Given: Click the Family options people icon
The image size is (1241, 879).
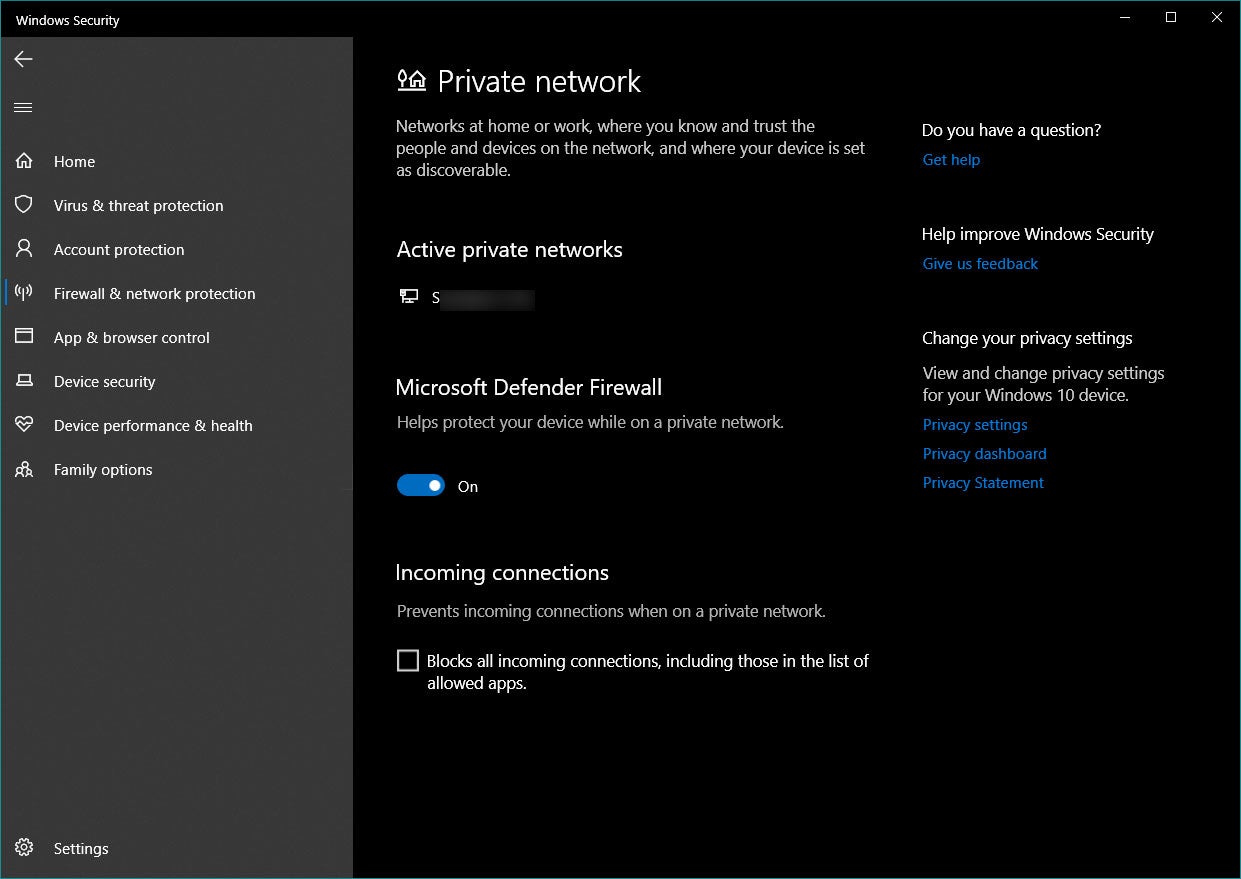Looking at the screenshot, I should click(24, 469).
